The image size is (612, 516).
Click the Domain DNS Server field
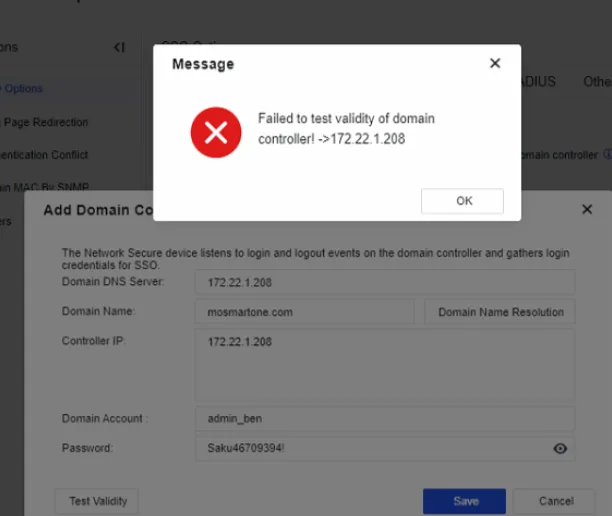click(385, 282)
